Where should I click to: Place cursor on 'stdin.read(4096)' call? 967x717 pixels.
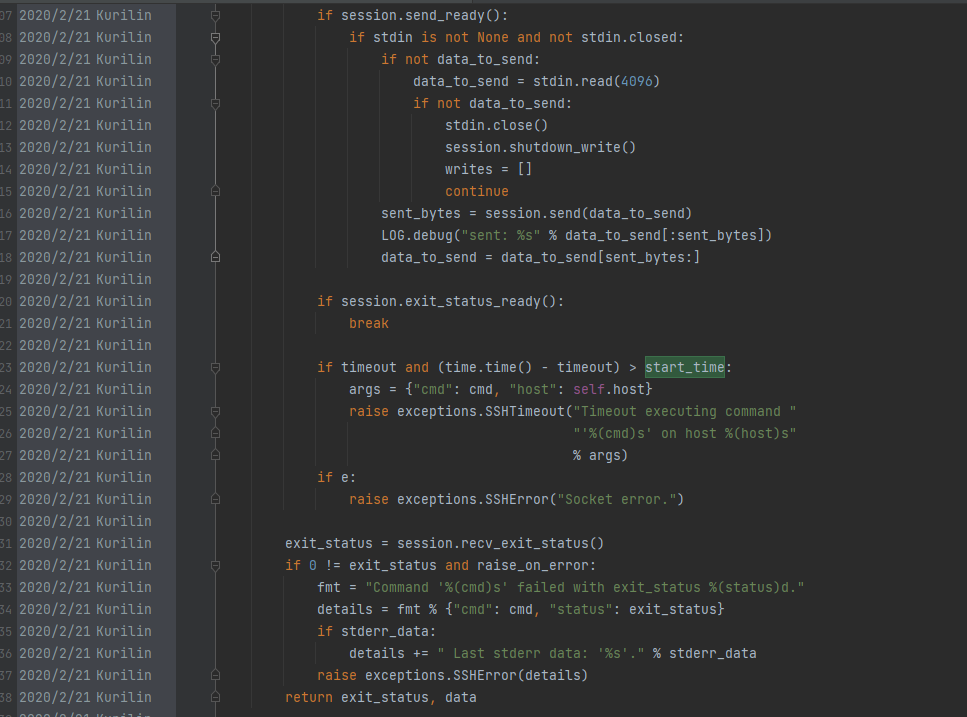[x=596, y=81]
